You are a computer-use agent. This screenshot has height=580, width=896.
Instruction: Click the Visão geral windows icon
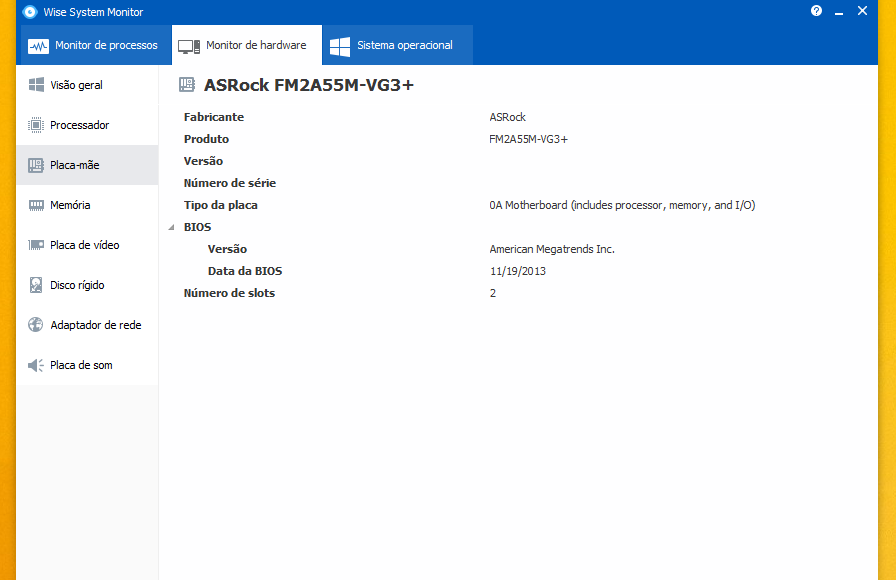pos(36,85)
